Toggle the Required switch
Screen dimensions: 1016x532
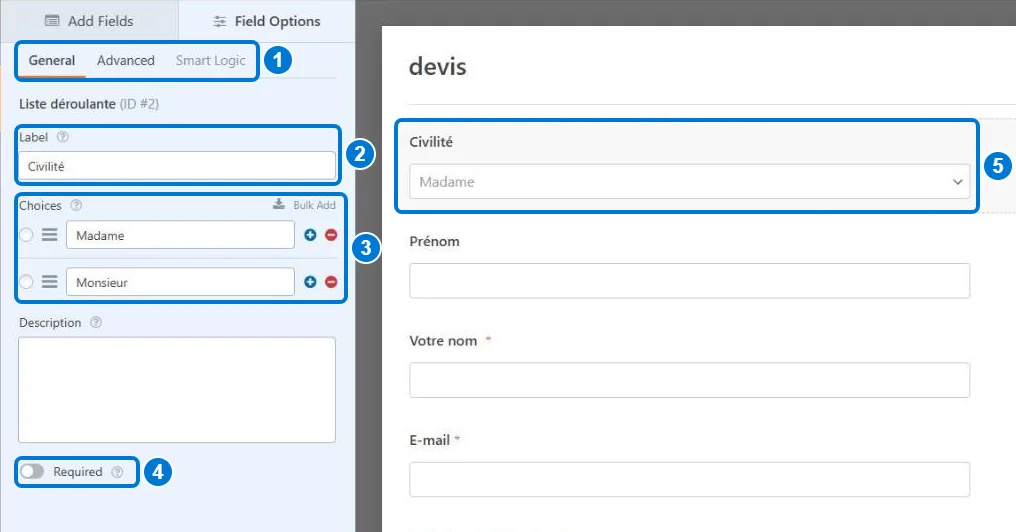coord(32,471)
